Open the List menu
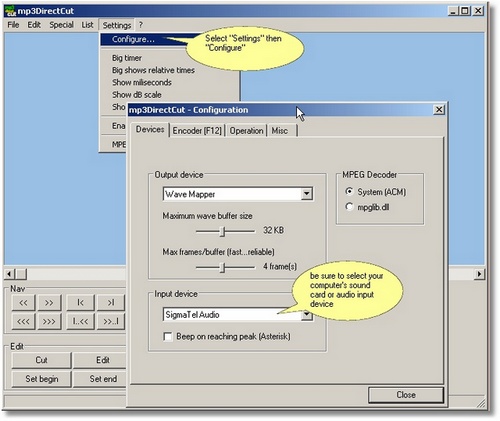The height and width of the screenshot is (421, 500). pos(87,25)
